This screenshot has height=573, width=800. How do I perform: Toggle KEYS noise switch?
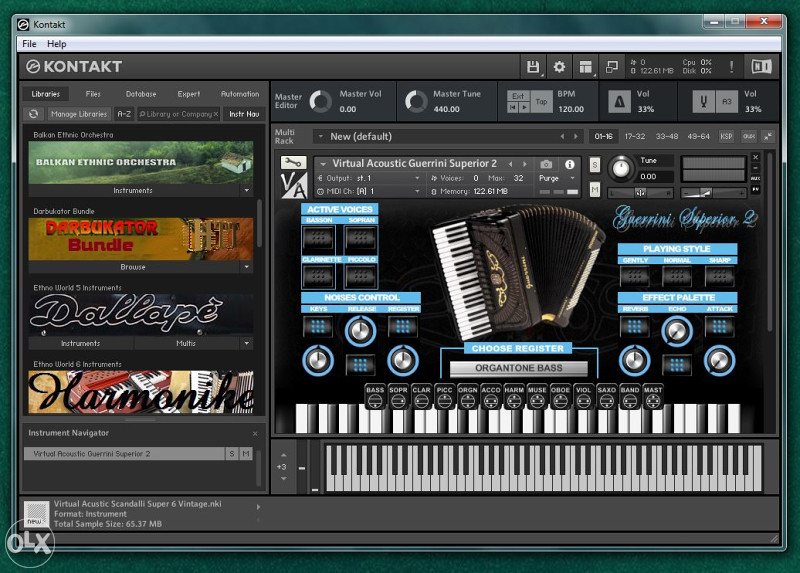[x=318, y=326]
